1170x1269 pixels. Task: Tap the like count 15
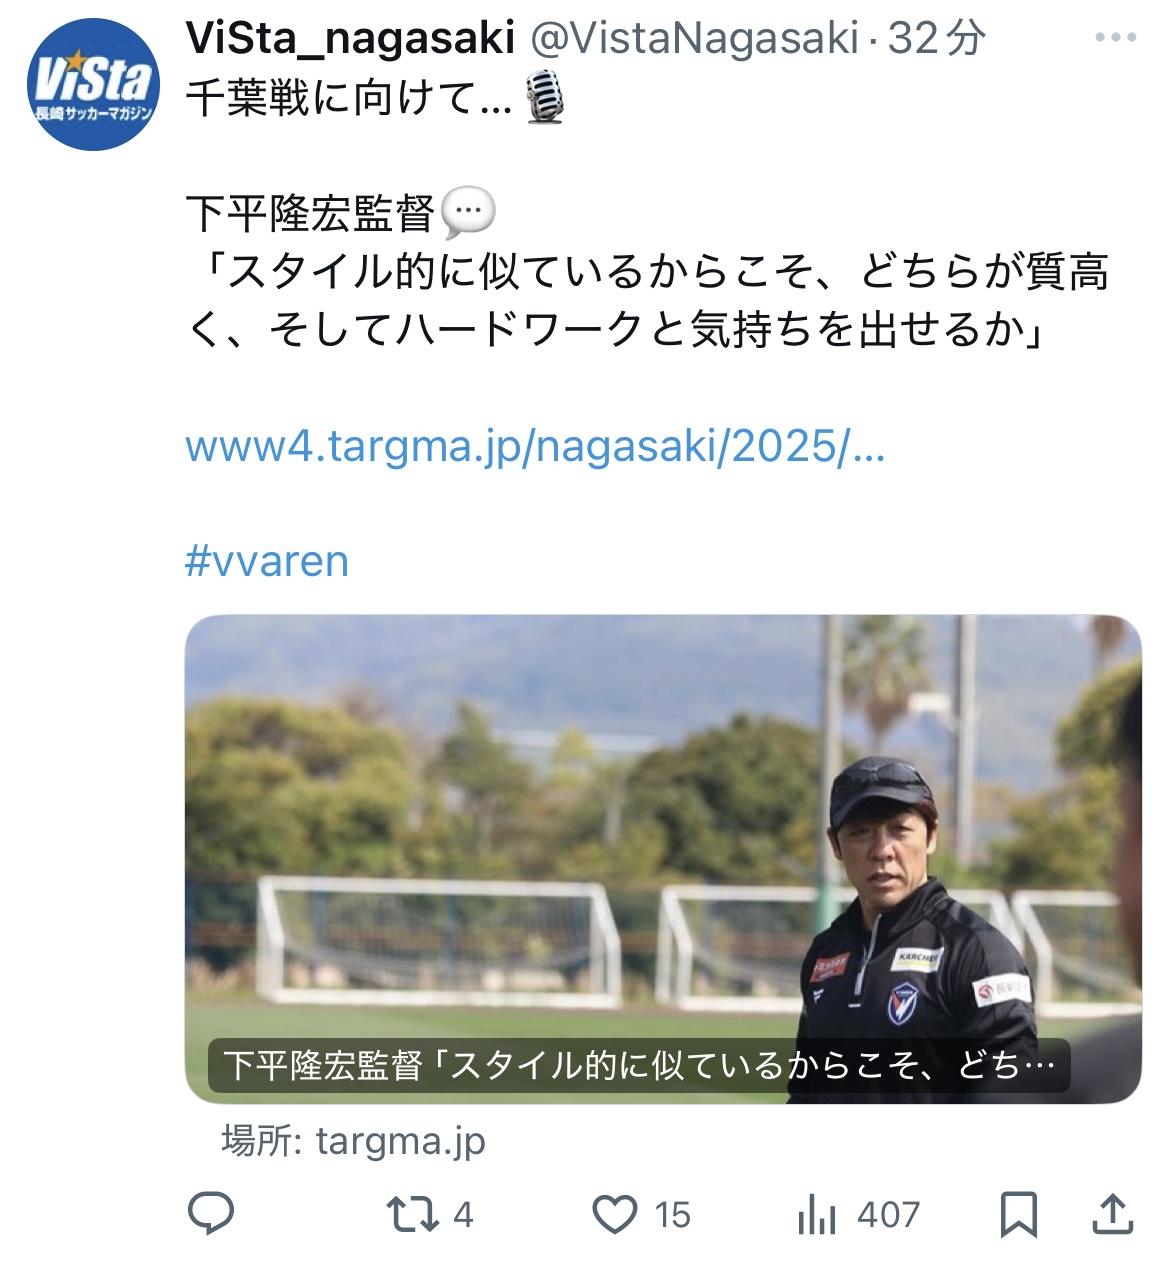tap(672, 1215)
